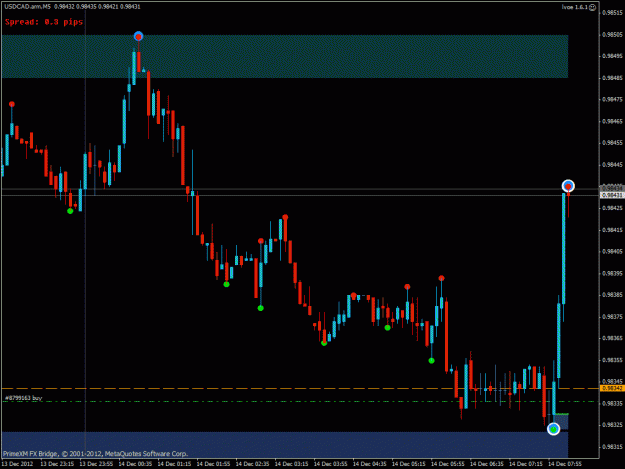
Task: Click the 0.98395 price scale label
Action: (613, 273)
